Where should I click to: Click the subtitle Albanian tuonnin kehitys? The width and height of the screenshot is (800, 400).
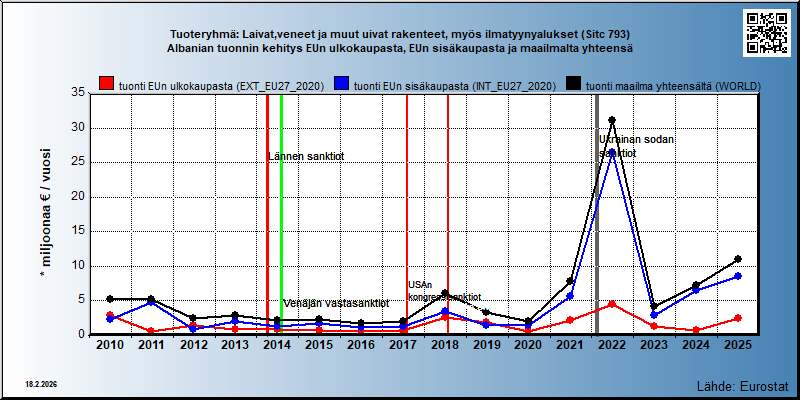pyautogui.click(x=400, y=49)
